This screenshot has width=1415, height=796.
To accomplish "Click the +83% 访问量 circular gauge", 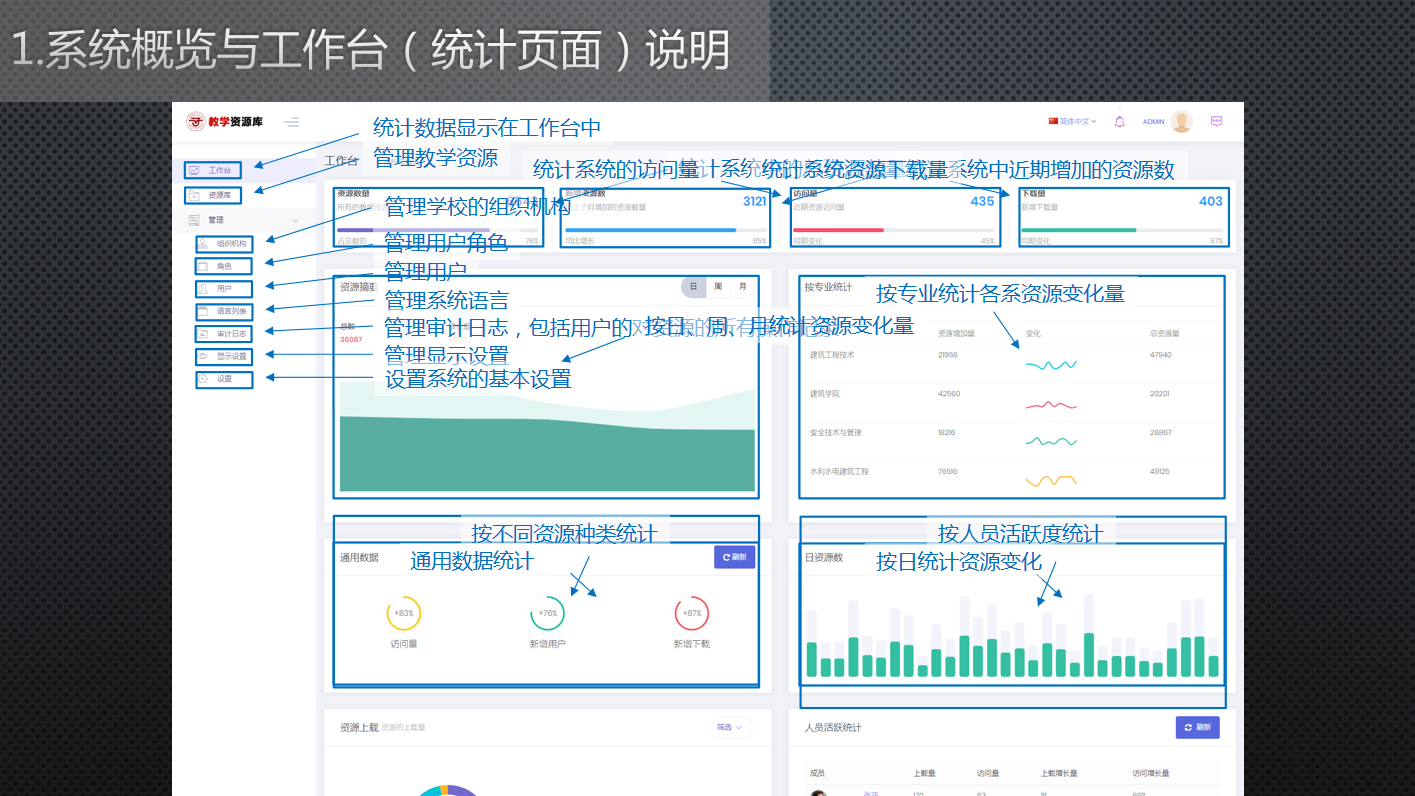I will click(x=404, y=613).
